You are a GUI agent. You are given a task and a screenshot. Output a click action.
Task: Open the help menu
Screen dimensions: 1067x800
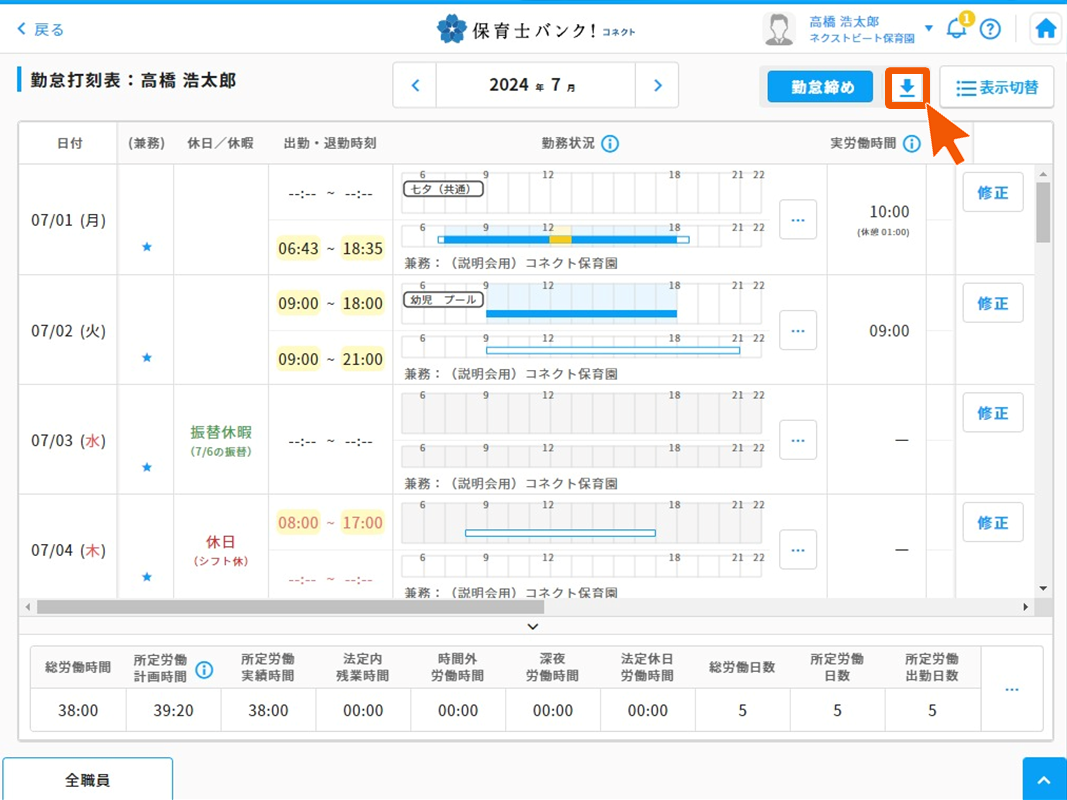[990, 28]
